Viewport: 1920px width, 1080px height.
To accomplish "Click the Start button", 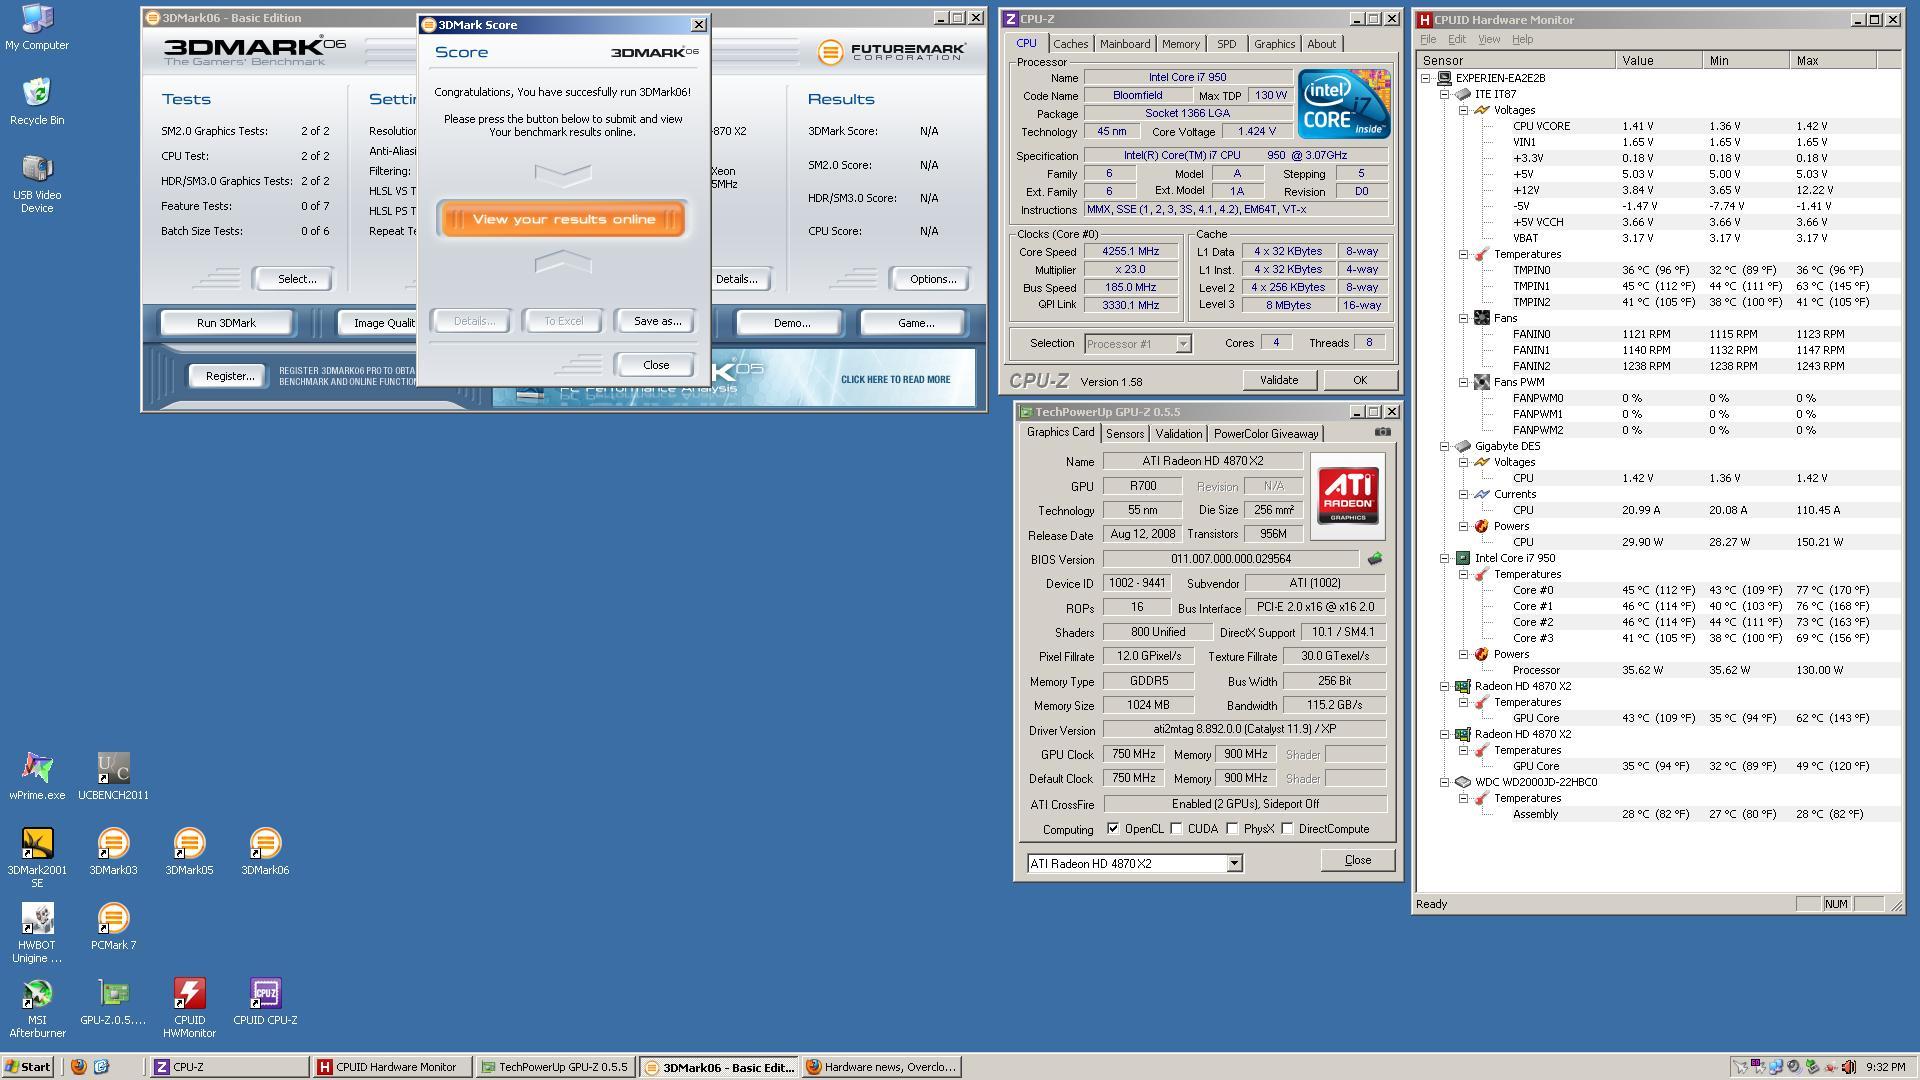I will (28, 1067).
